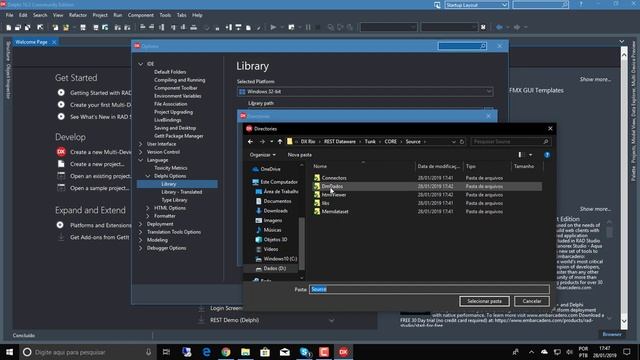Open the Startup Layout dropdown
This screenshot has height=360, width=640.
[476, 5]
